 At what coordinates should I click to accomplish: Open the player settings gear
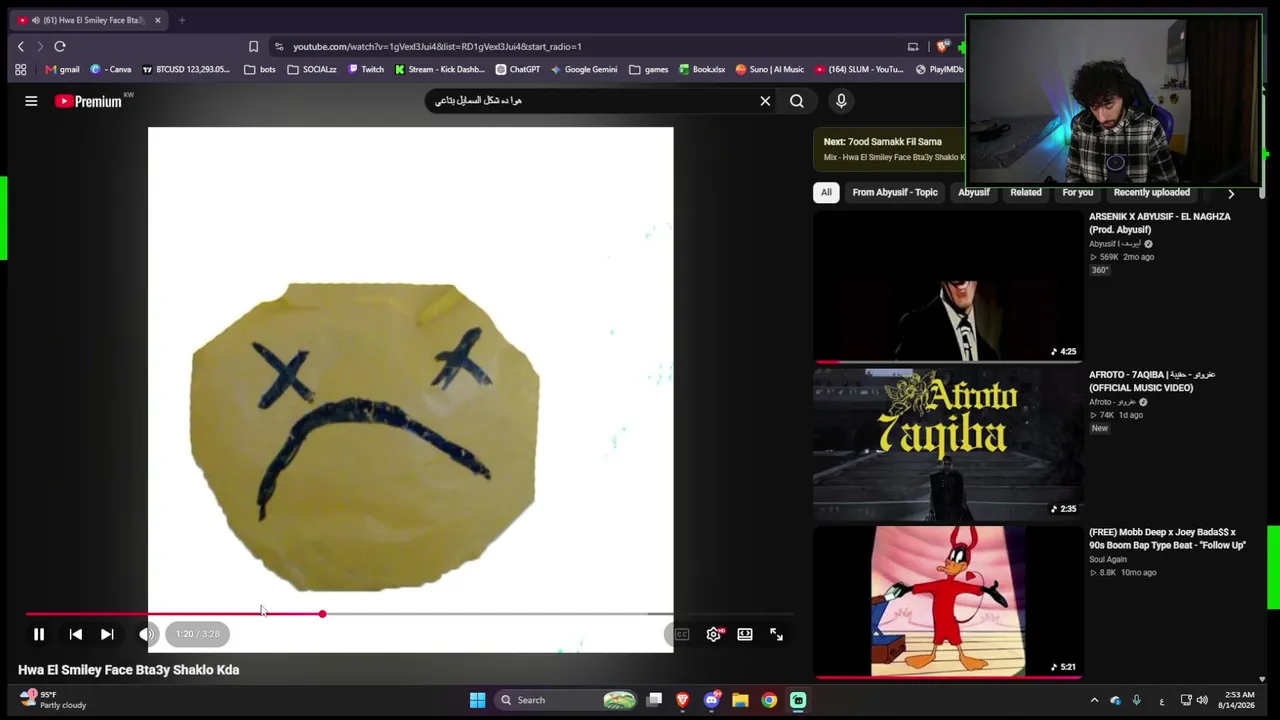[x=714, y=634]
